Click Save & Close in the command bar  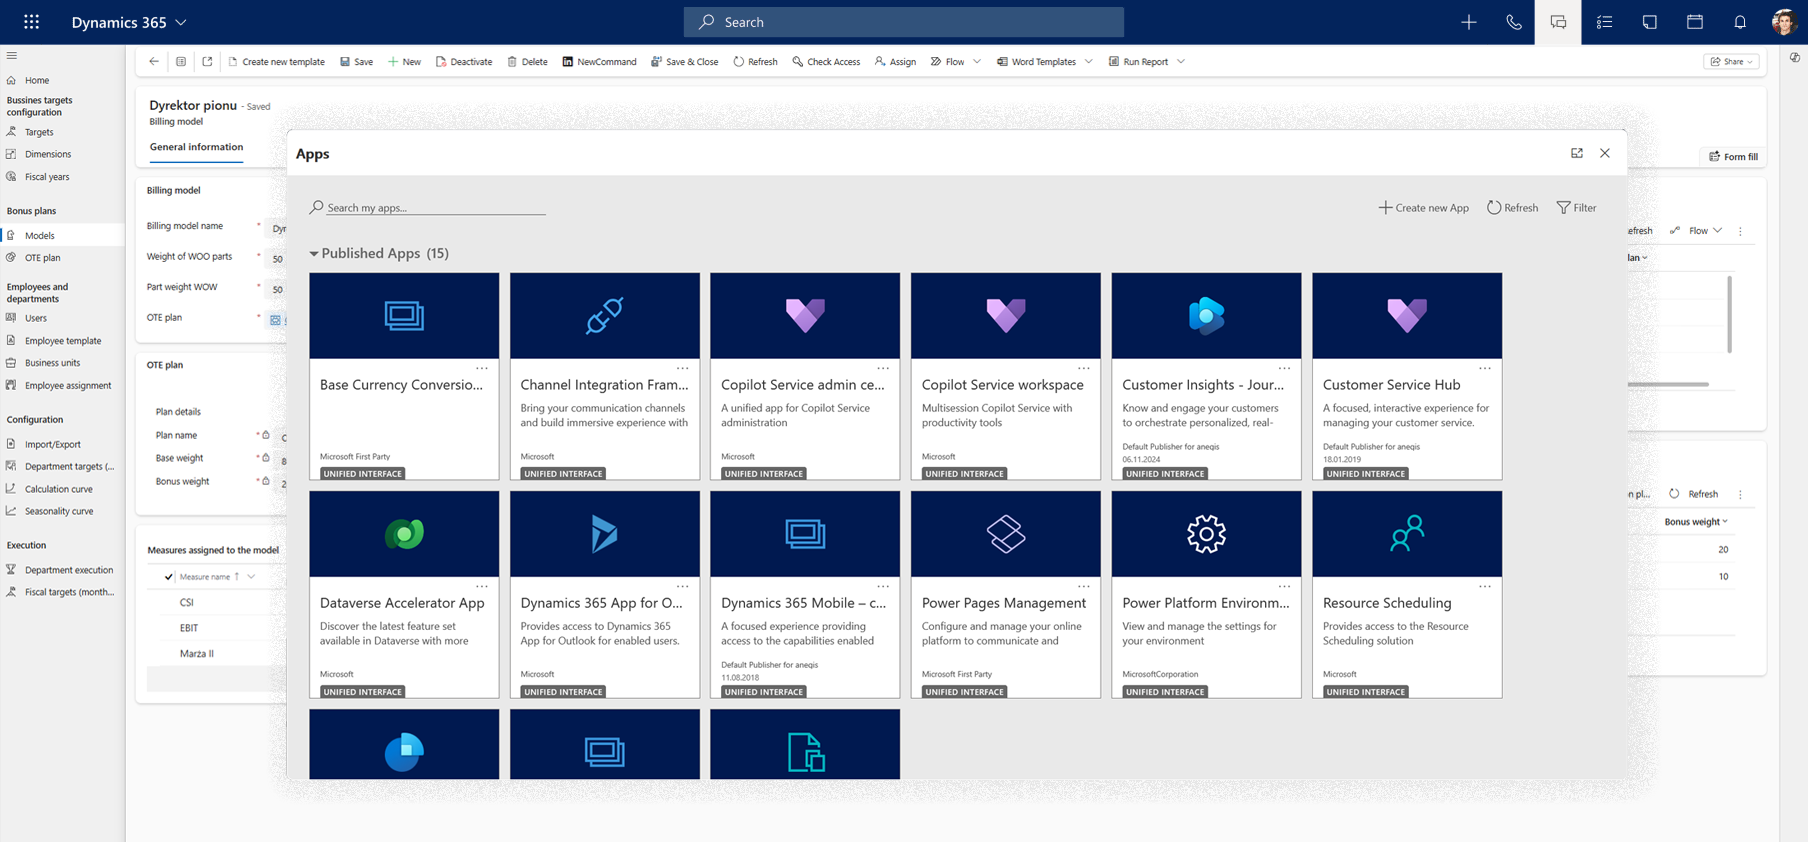(x=684, y=62)
